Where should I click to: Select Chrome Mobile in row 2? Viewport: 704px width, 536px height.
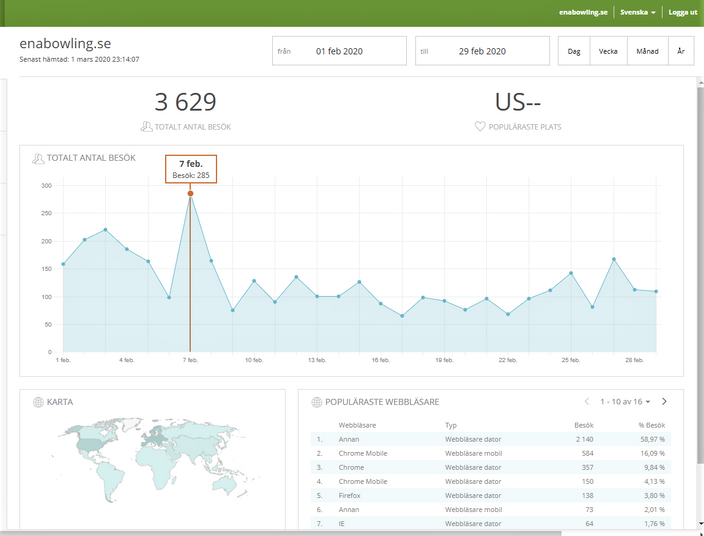[x=491, y=453]
